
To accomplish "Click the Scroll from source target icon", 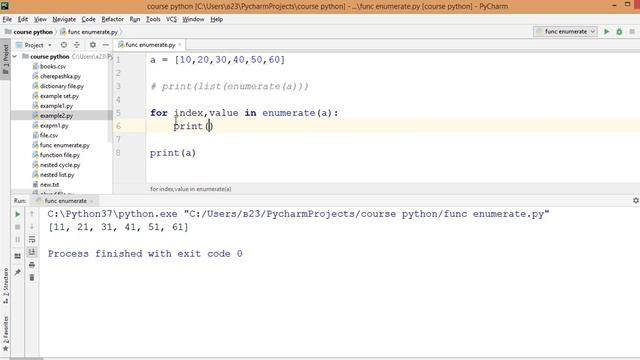I will pyautogui.click(x=64, y=45).
